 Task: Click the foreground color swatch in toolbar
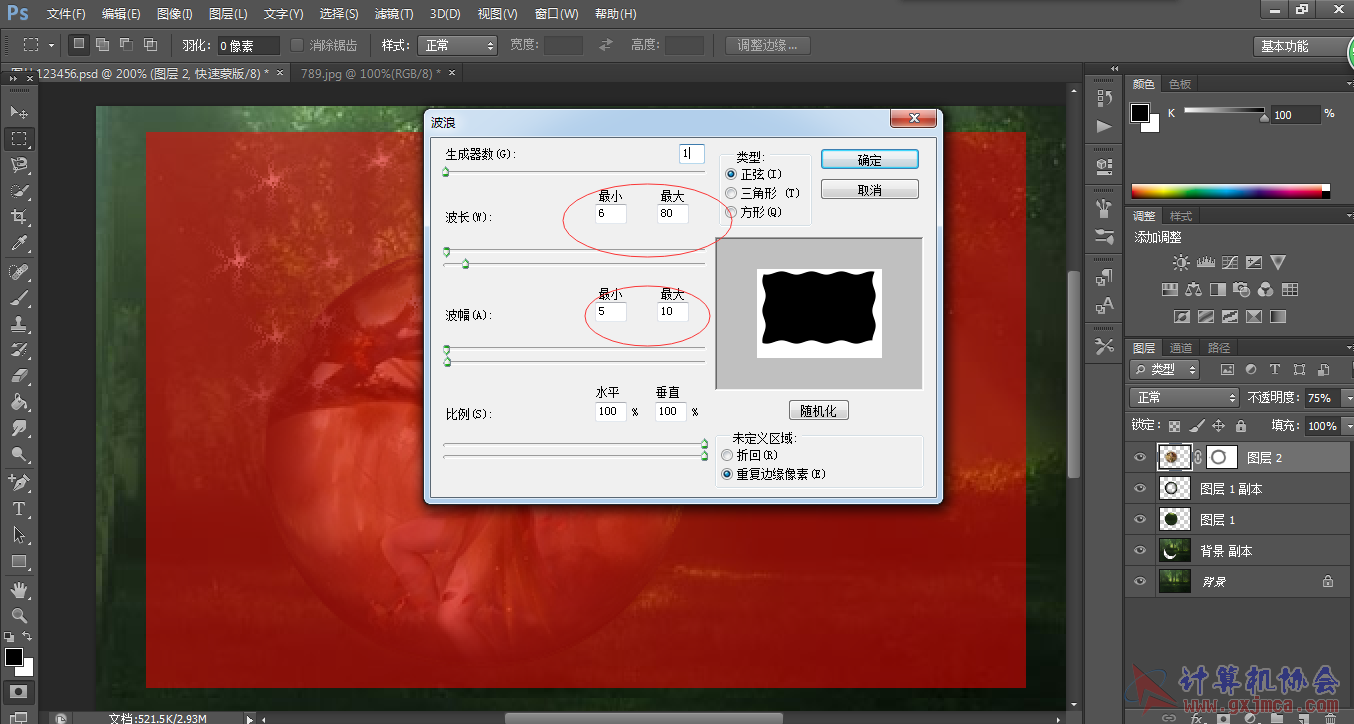[13, 657]
